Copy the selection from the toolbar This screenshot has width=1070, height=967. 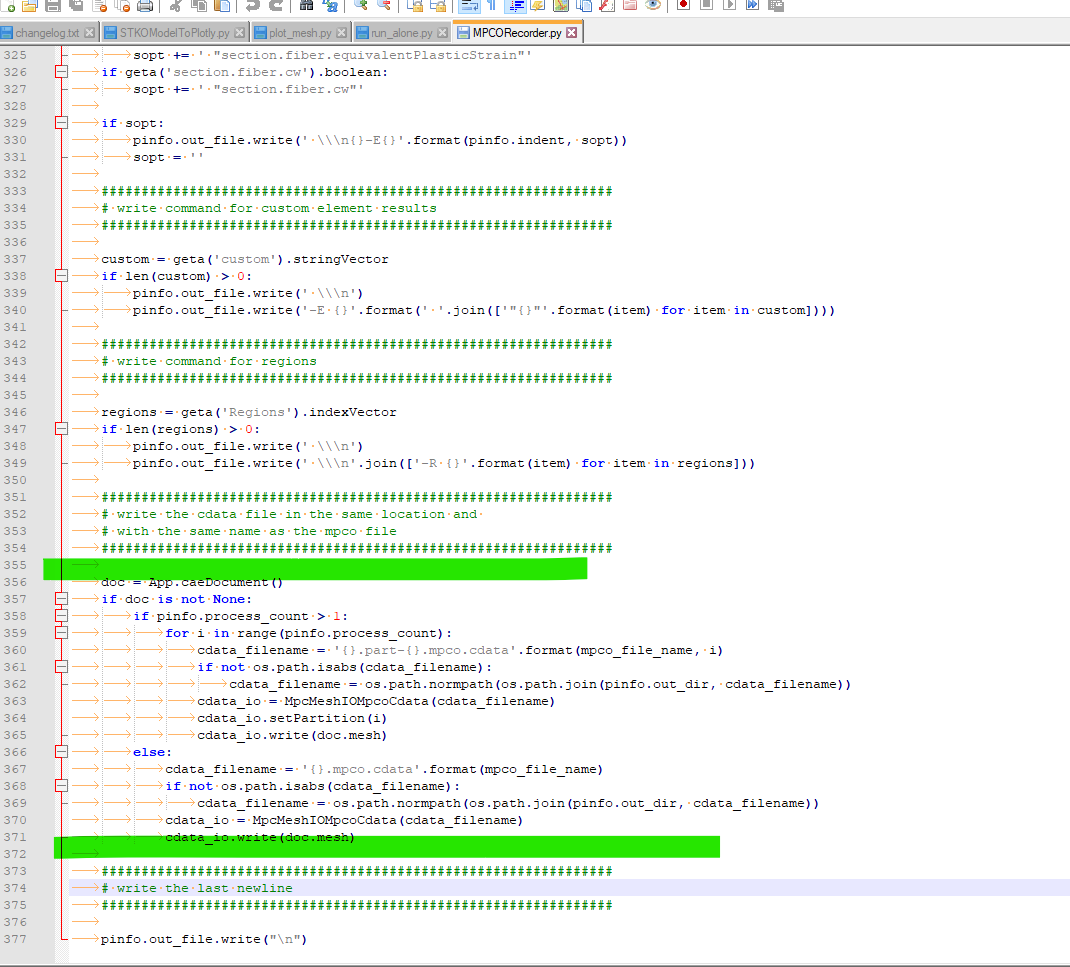click(199, 5)
